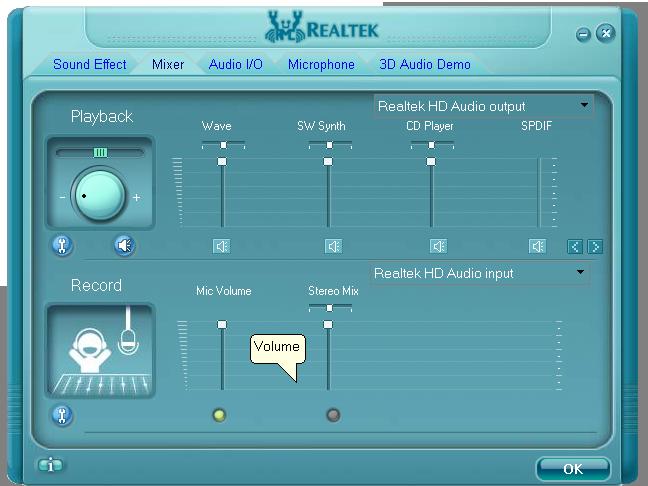This screenshot has width=648, height=486.
Task: Mute the Wave channel
Action: click(x=222, y=246)
